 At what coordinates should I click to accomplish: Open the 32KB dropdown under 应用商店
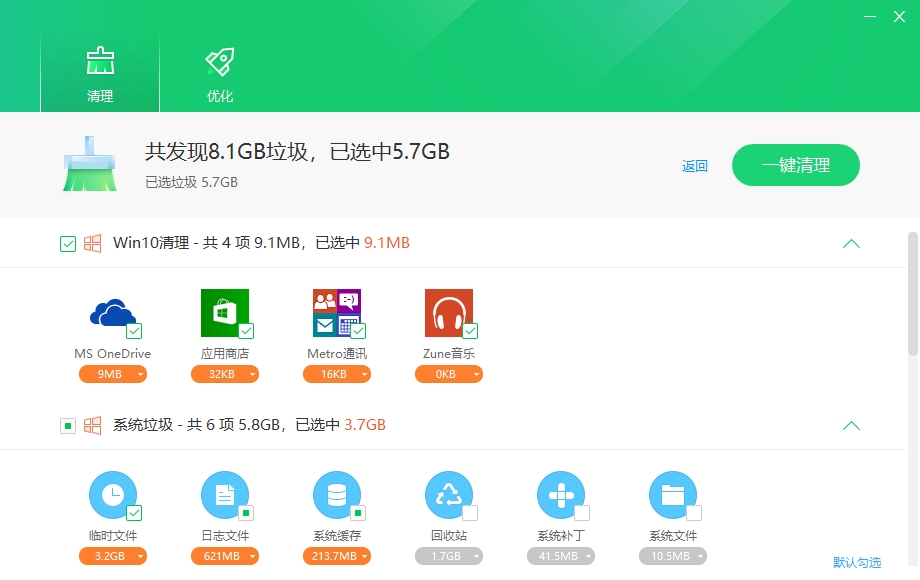pyautogui.click(x=225, y=374)
